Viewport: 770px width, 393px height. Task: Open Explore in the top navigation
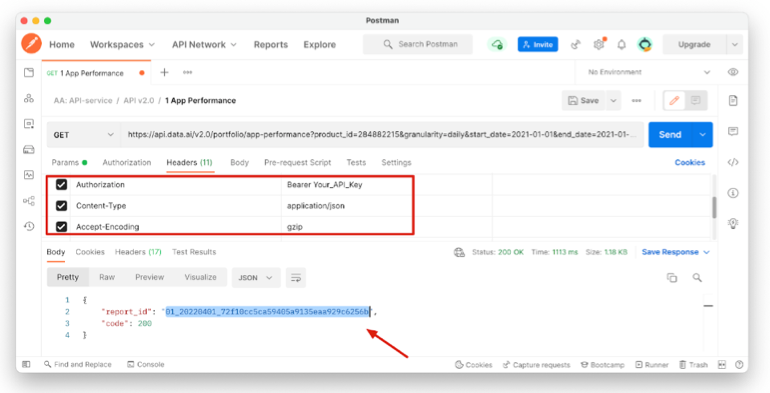320,44
